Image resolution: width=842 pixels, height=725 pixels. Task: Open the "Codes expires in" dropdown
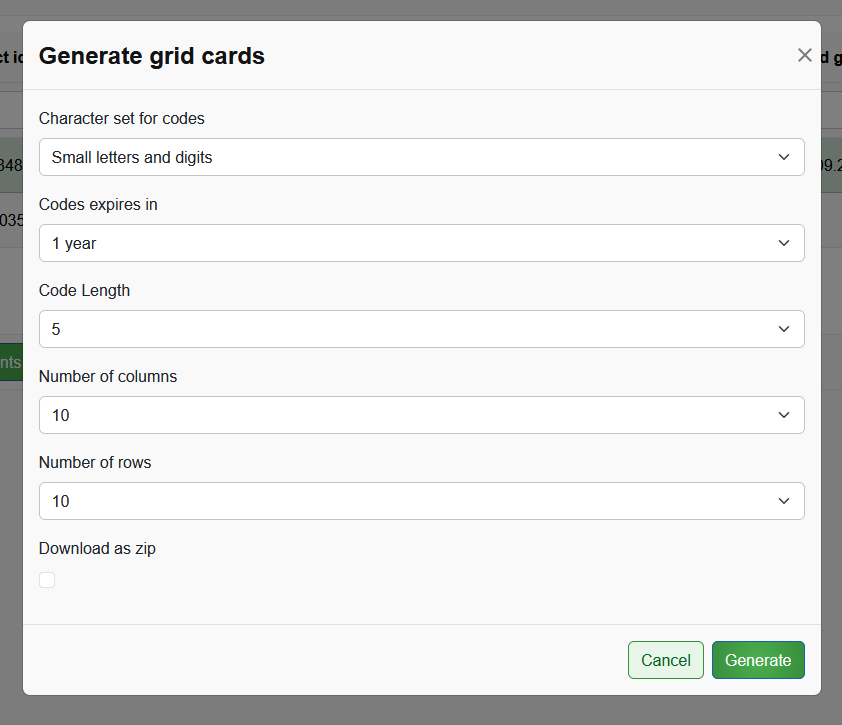coord(421,243)
